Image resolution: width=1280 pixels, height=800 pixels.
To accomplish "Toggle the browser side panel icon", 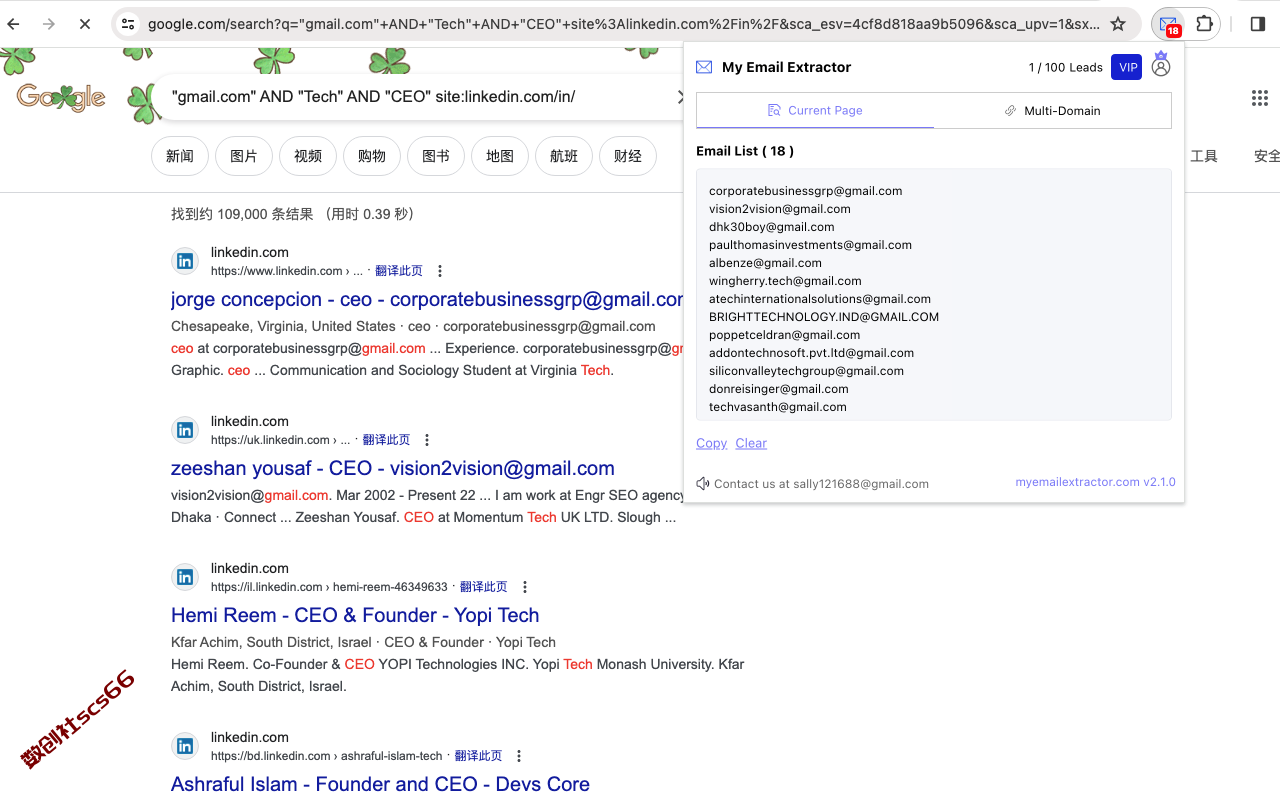I will tap(1258, 23).
